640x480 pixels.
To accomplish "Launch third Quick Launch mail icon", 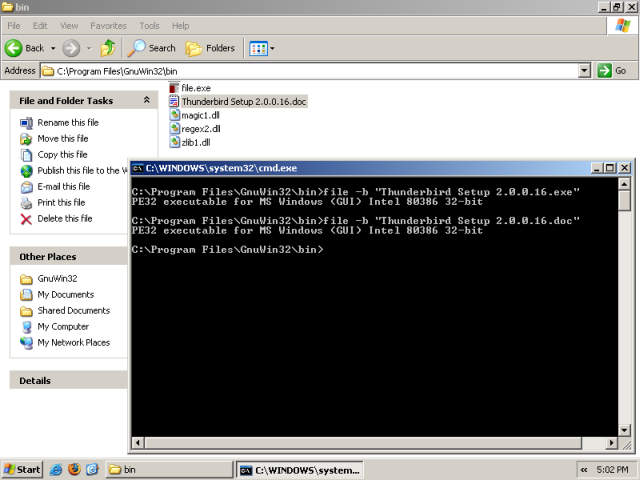I will [x=92, y=470].
